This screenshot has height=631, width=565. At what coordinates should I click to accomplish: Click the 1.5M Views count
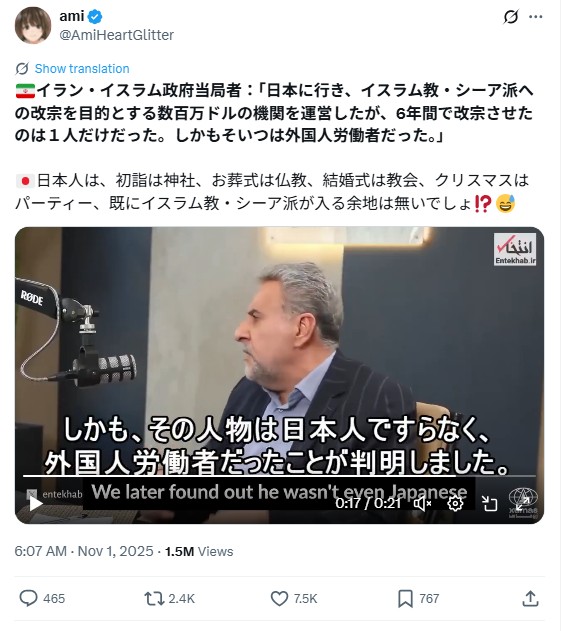[199, 551]
